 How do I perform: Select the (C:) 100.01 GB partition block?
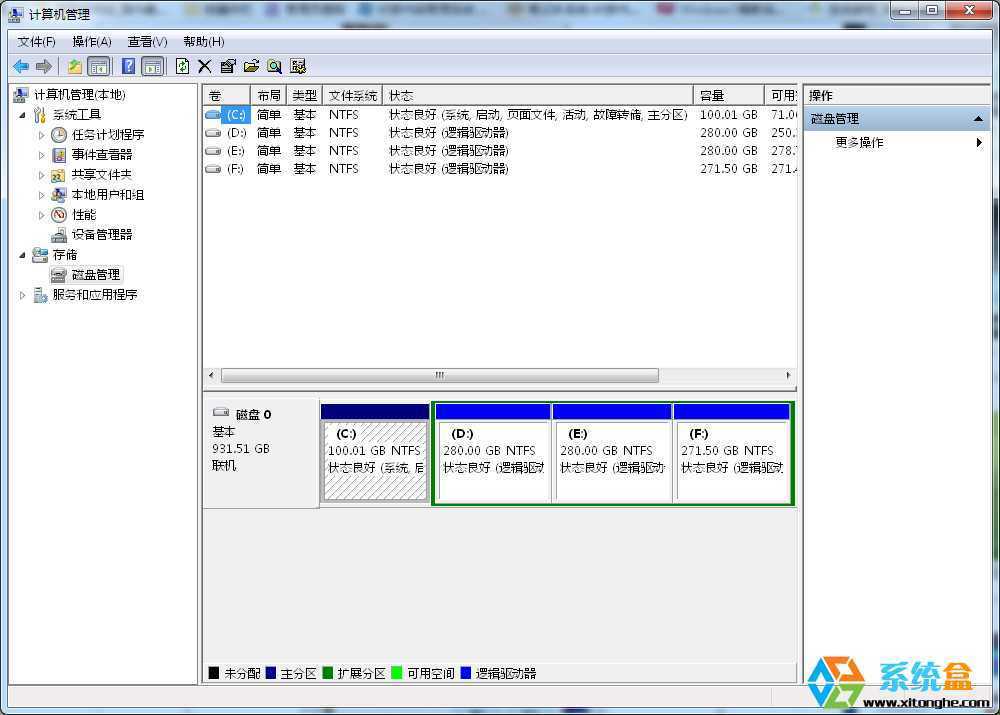point(375,454)
